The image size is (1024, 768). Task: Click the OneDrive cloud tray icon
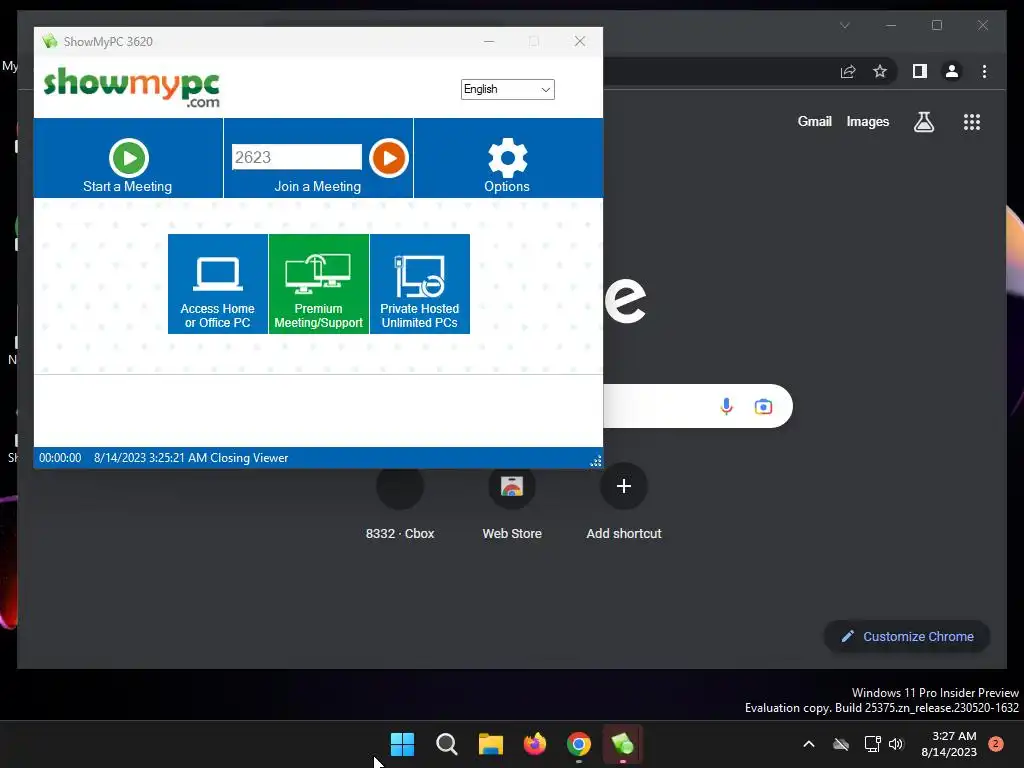[841, 744]
